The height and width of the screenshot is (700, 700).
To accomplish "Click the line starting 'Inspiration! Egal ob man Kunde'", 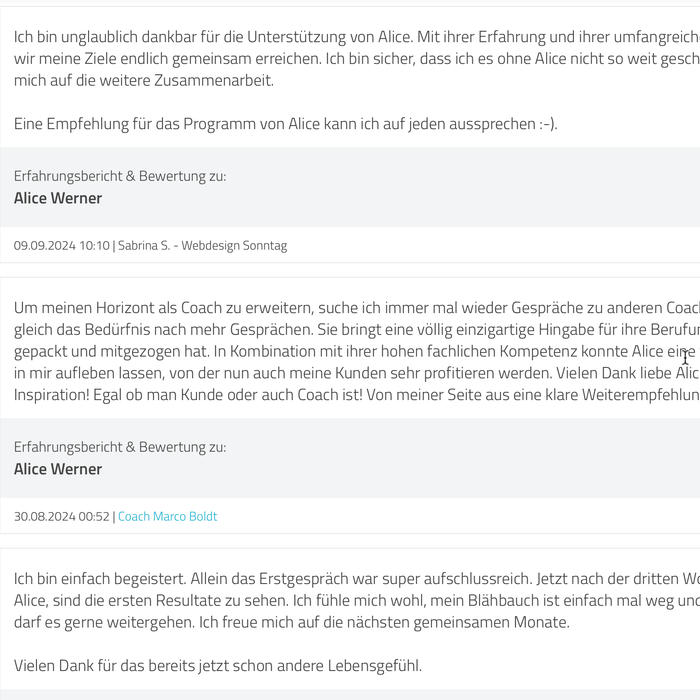I will click(357, 395).
